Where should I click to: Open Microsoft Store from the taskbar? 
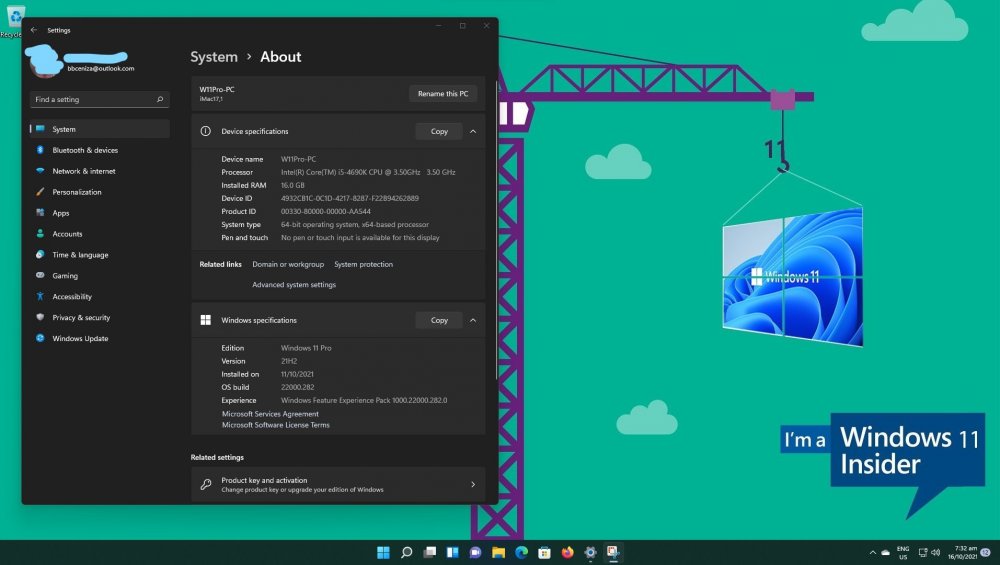544,552
